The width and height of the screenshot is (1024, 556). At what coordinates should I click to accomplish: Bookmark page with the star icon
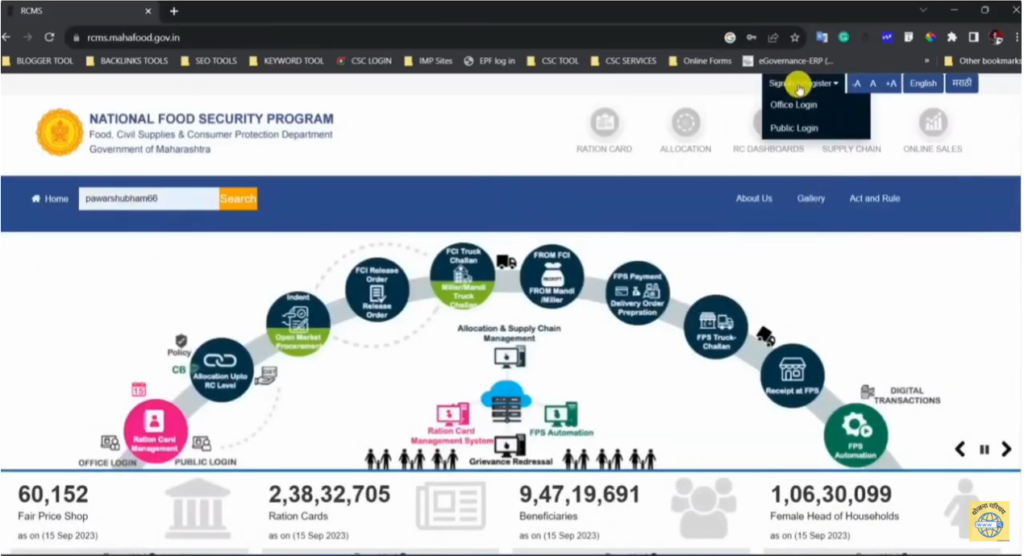click(x=795, y=37)
